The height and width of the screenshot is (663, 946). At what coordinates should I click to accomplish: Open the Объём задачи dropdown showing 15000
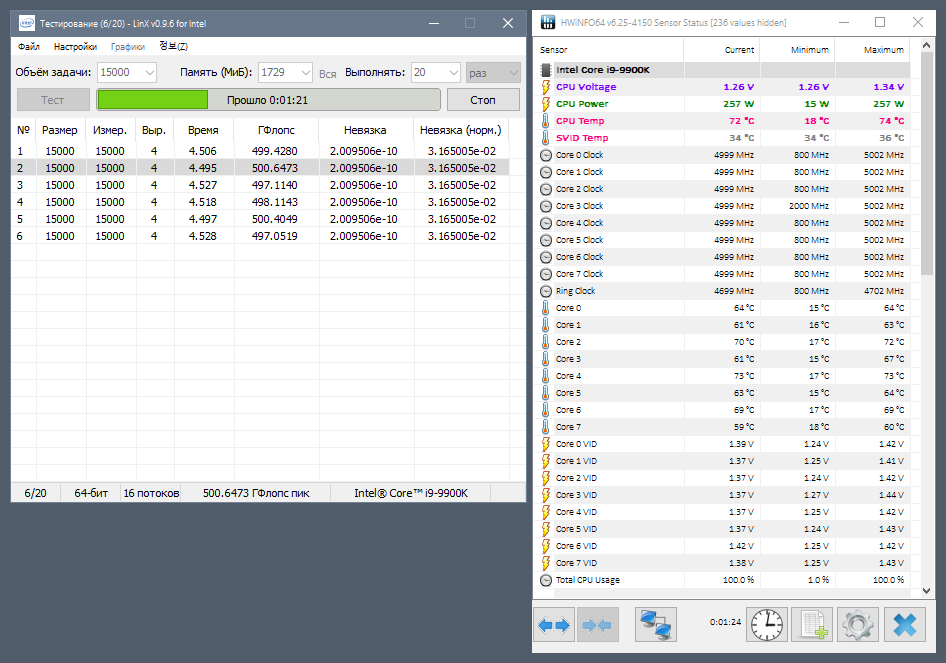127,72
